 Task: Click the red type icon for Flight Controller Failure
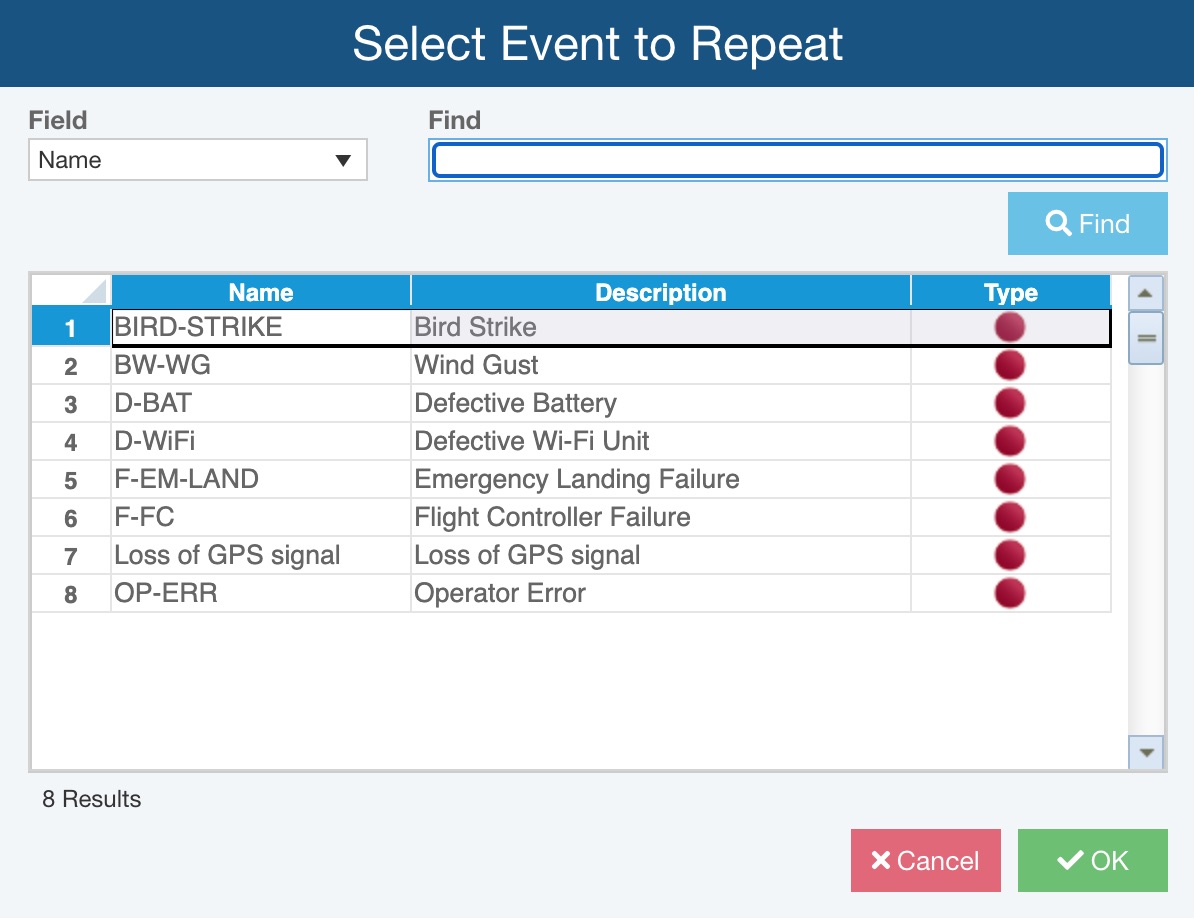(x=1010, y=517)
